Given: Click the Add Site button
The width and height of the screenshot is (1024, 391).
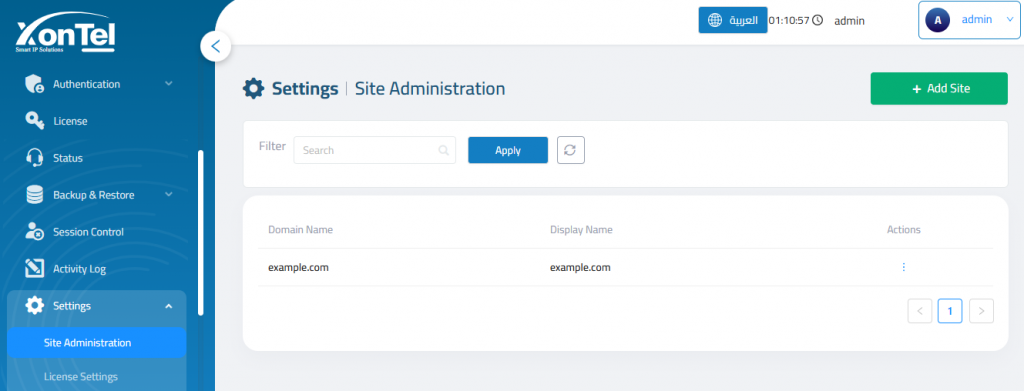Looking at the screenshot, I should [939, 89].
